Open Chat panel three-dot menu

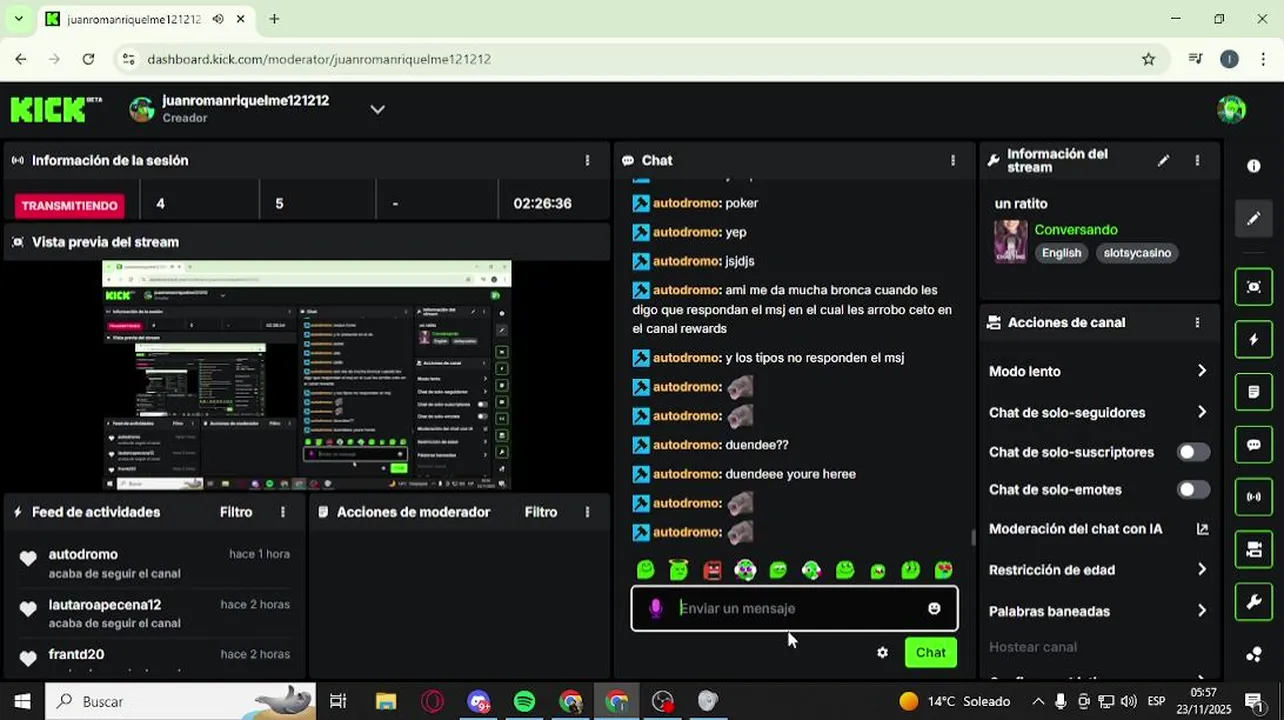click(953, 160)
